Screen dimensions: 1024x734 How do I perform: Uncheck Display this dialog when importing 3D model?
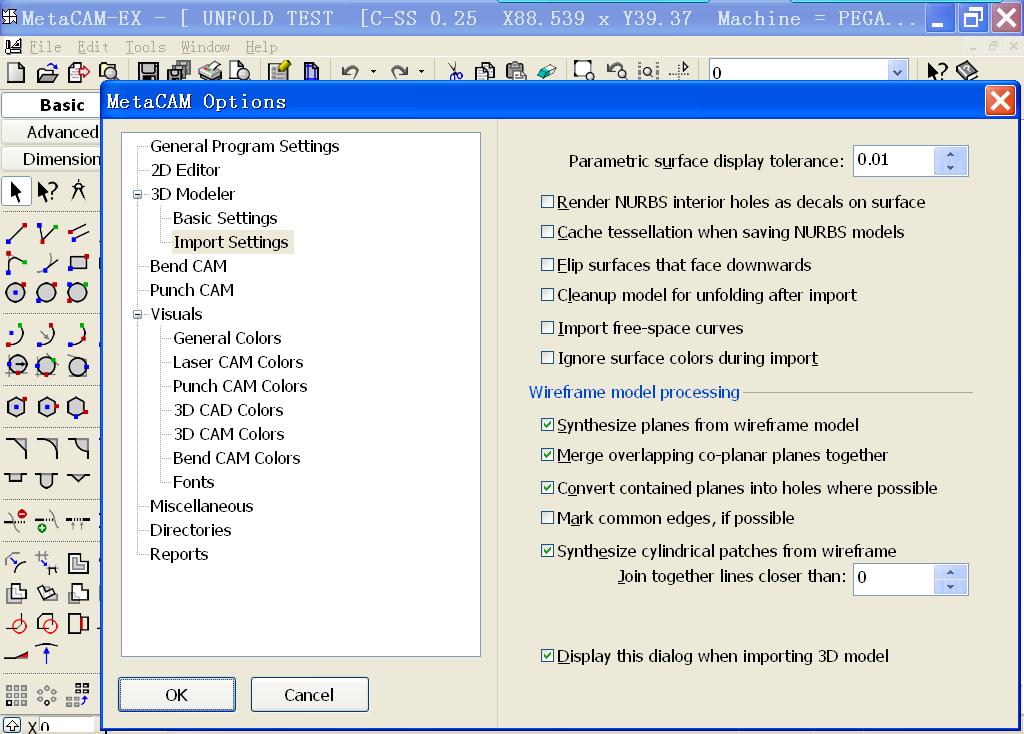[547, 656]
